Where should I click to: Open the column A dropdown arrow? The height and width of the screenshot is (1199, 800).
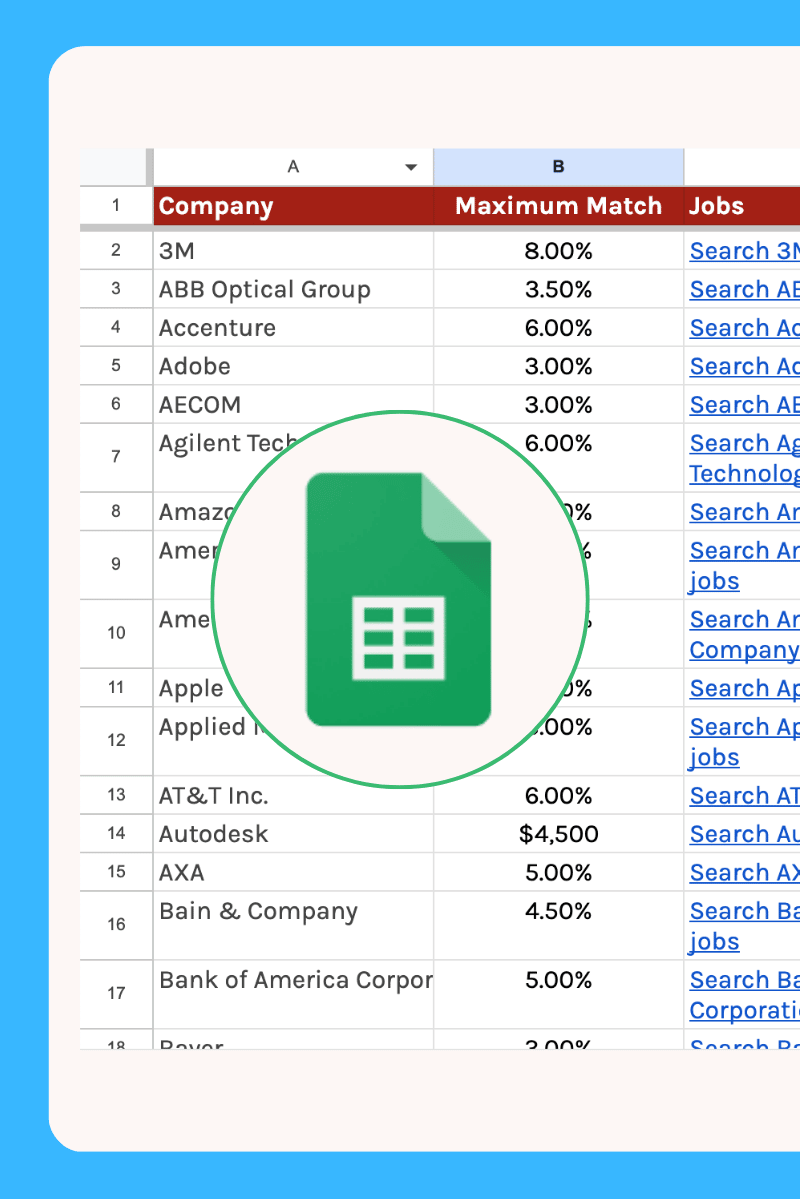[411, 167]
